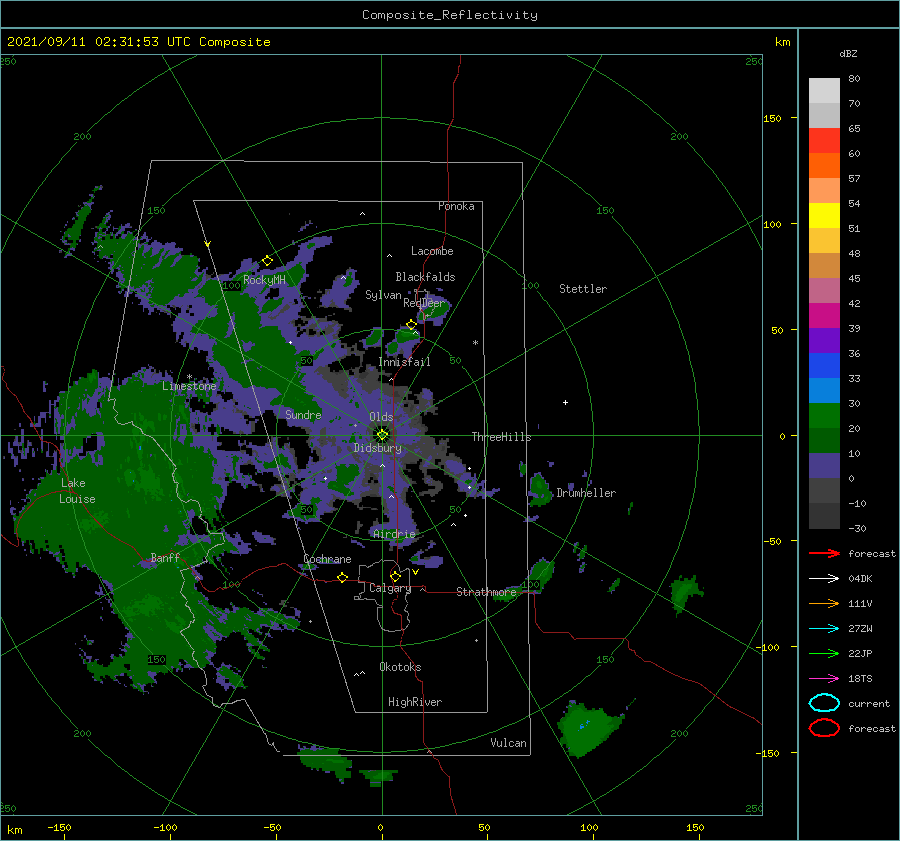The width and height of the screenshot is (900, 841).
Task: Click the Blackfalds map label
Action: tap(425, 277)
